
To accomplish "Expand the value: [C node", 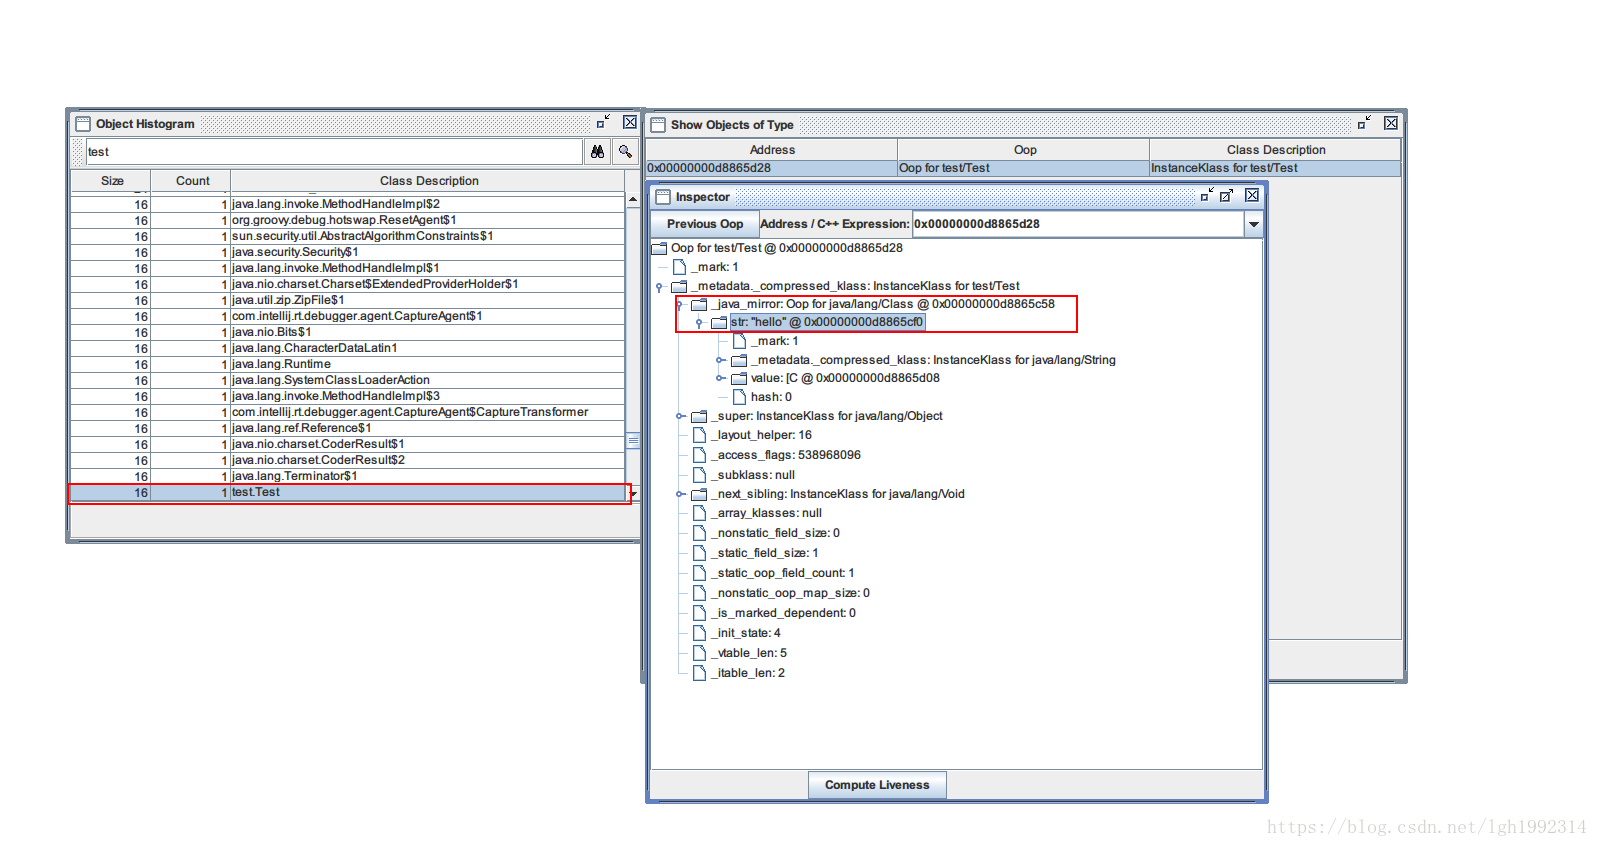I will tap(719, 378).
